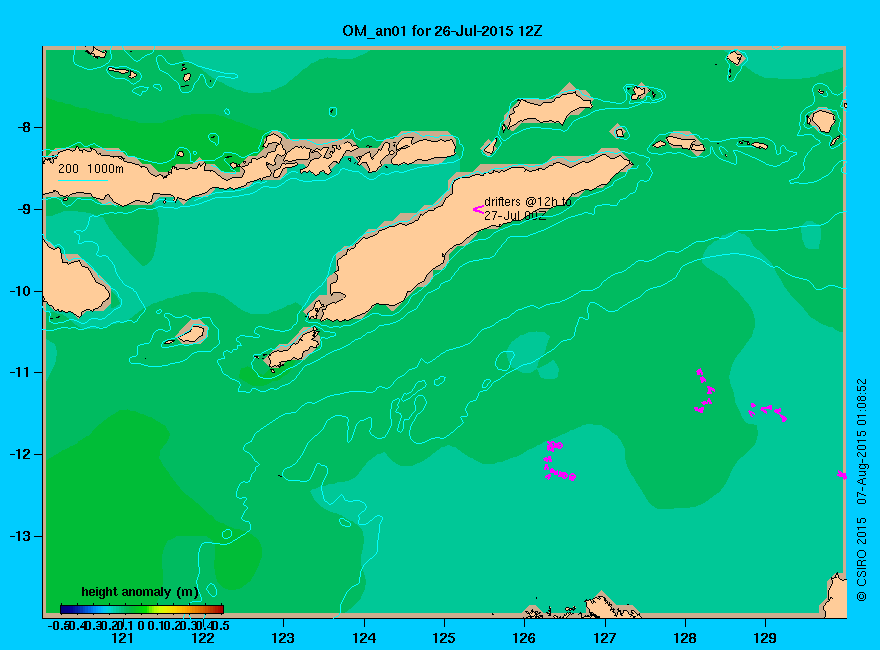Click the magenta arrow beside the drifters label
Viewport: 880px width, 650px height.
(478, 209)
